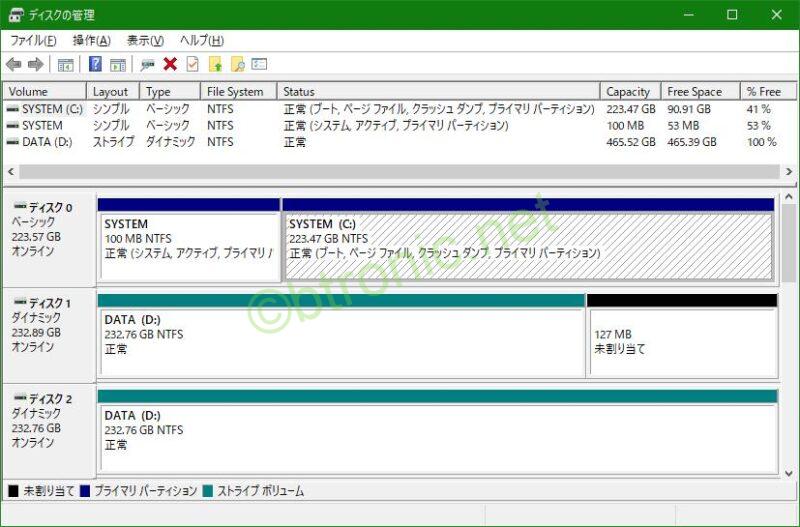Viewport: 800px width, 527px height.
Task: Select the DATA (D:) volume list row
Action: point(399,142)
